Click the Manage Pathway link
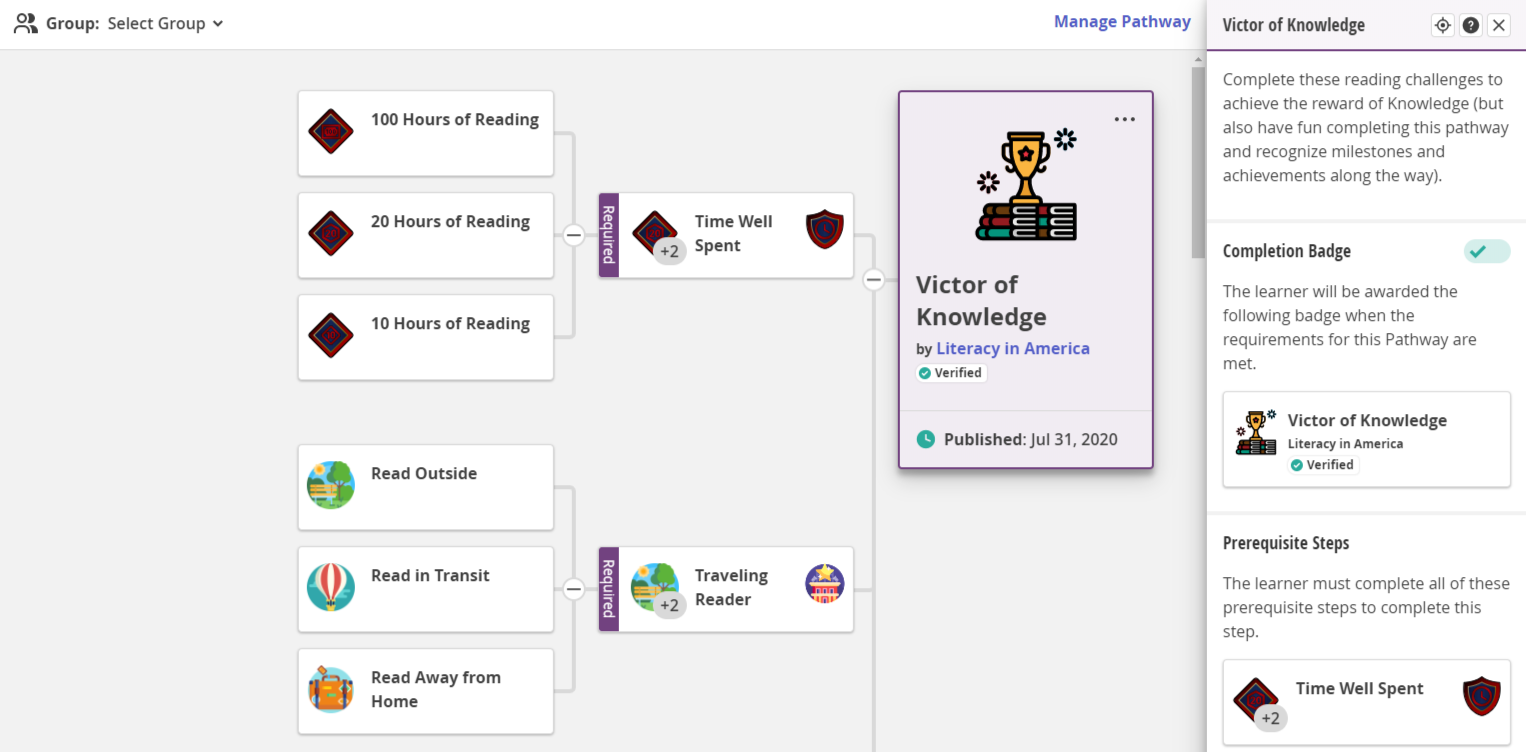1526x752 pixels. click(x=1122, y=22)
